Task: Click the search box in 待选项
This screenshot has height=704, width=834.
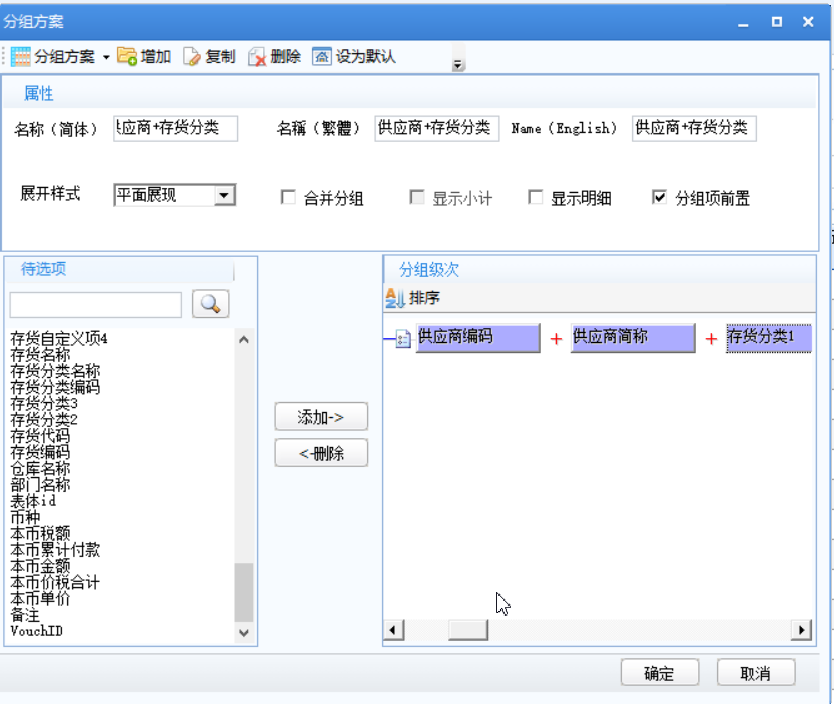Action: [96, 305]
